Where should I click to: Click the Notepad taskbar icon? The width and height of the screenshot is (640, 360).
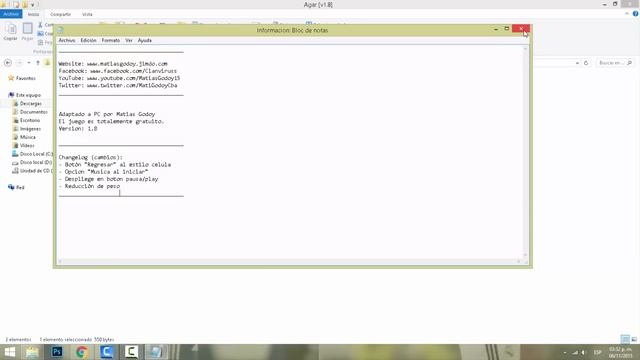click(x=156, y=352)
